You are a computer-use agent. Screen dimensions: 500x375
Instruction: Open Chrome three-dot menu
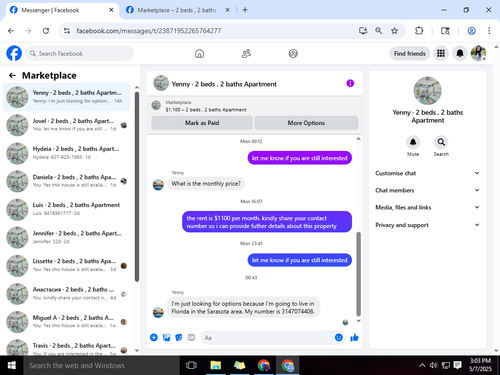pyautogui.click(x=489, y=31)
